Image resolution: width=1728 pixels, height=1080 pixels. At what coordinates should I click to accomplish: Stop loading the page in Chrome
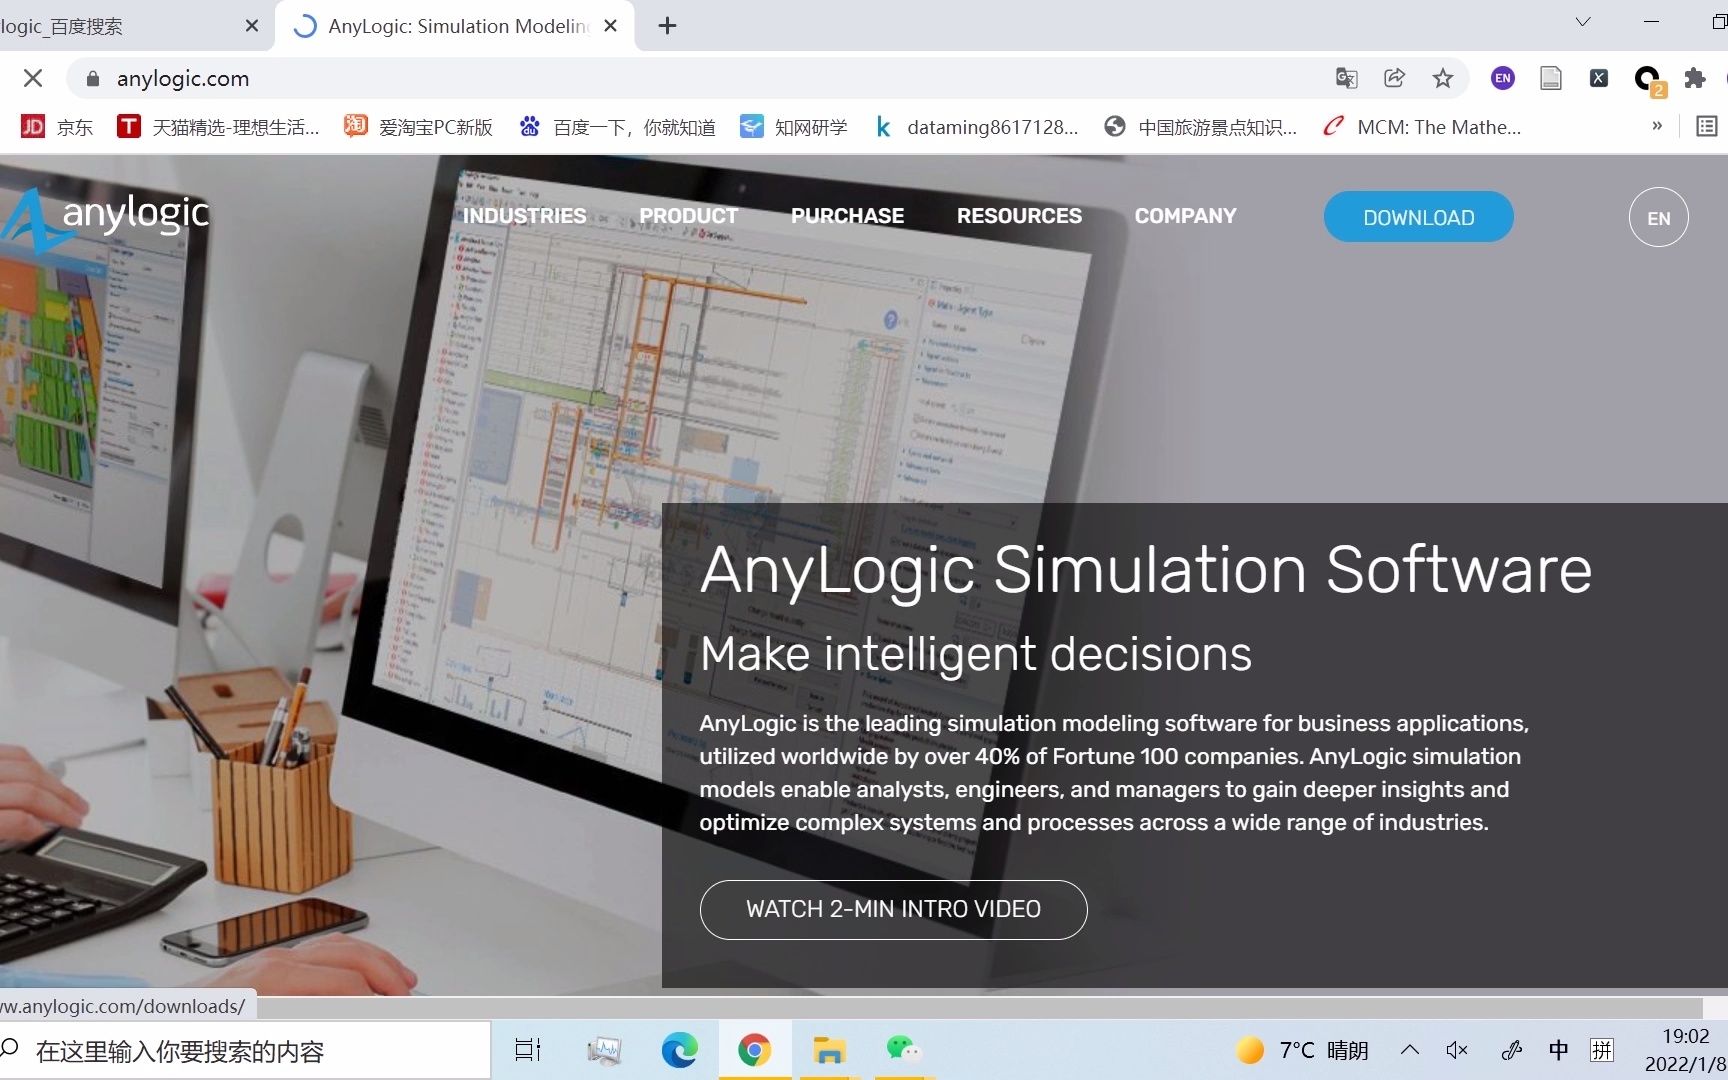[x=33, y=78]
